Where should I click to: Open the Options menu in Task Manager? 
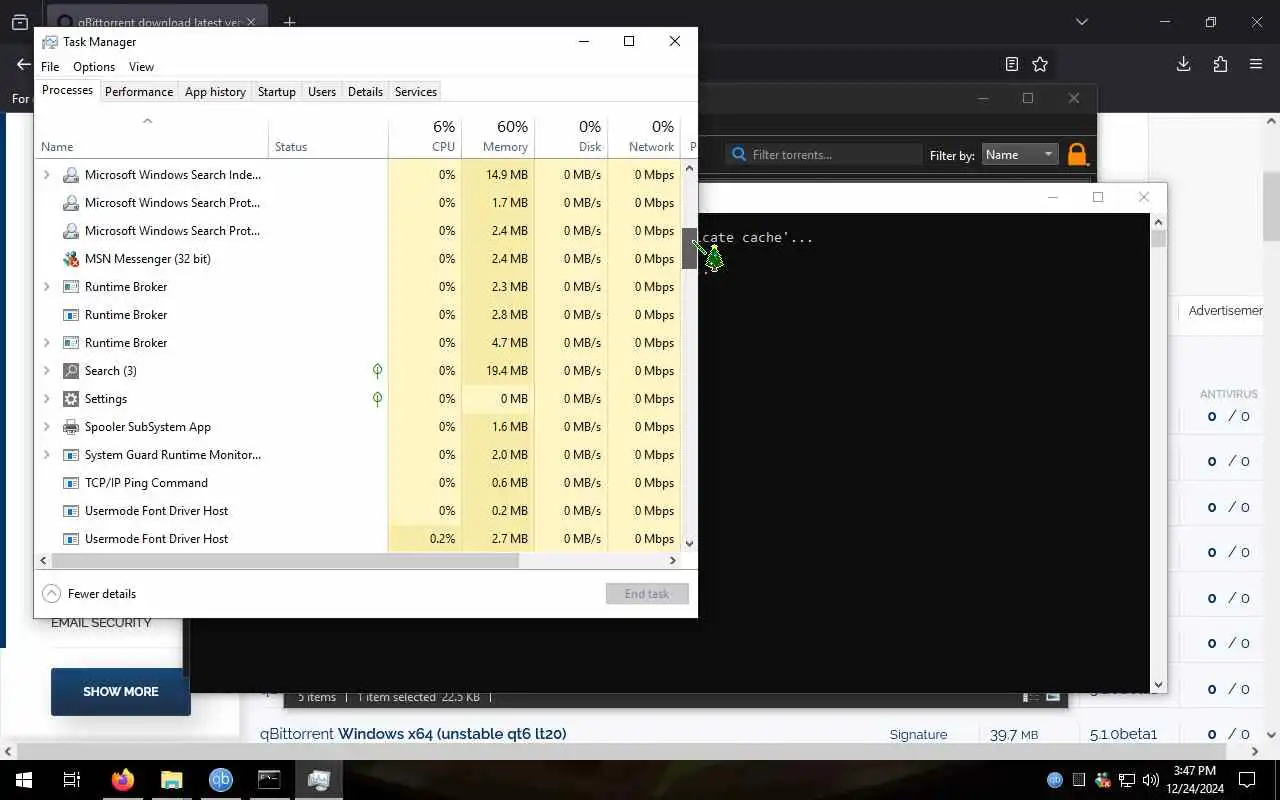(94, 67)
